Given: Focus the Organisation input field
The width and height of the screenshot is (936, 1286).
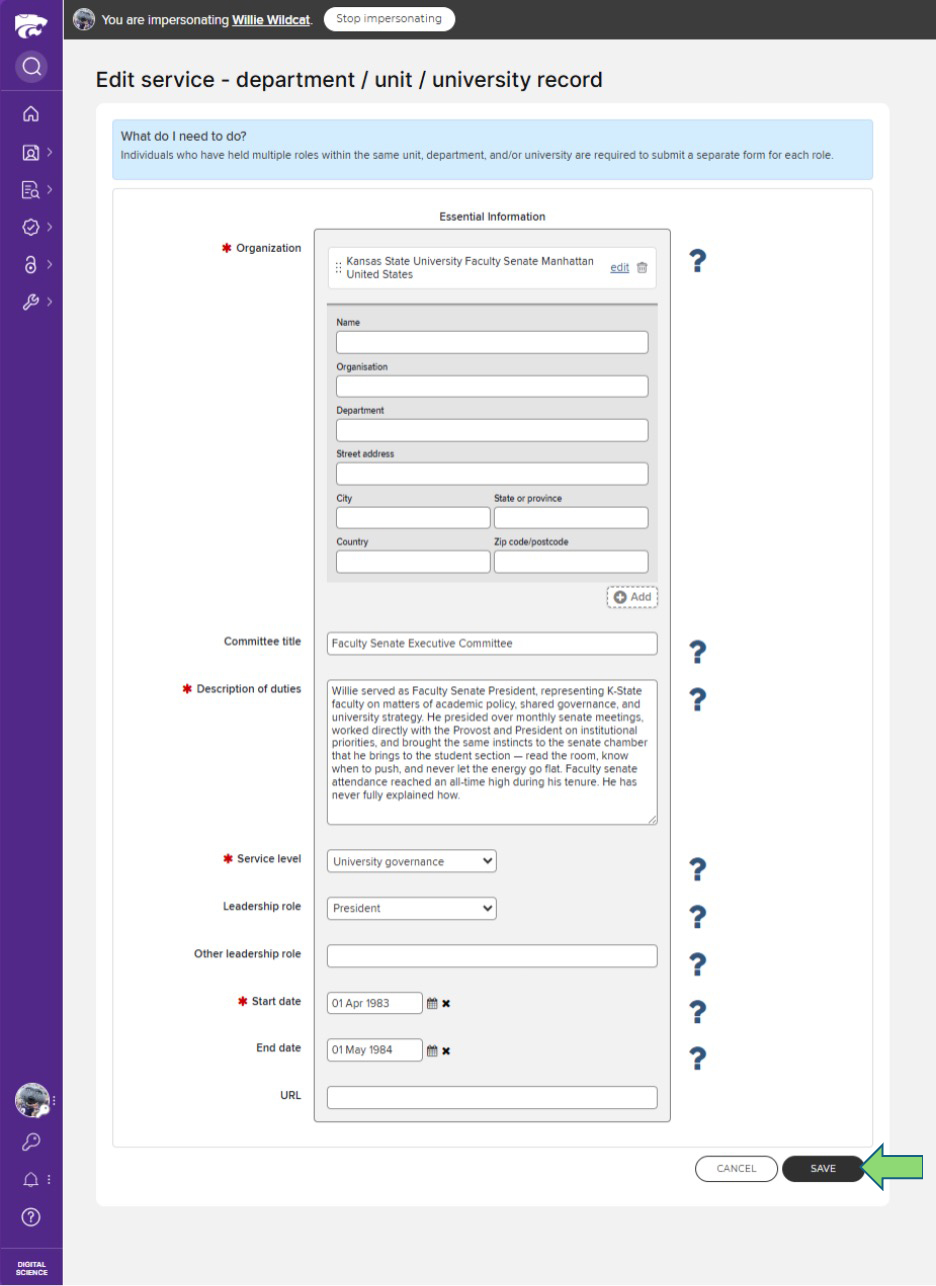Looking at the screenshot, I should pos(492,386).
